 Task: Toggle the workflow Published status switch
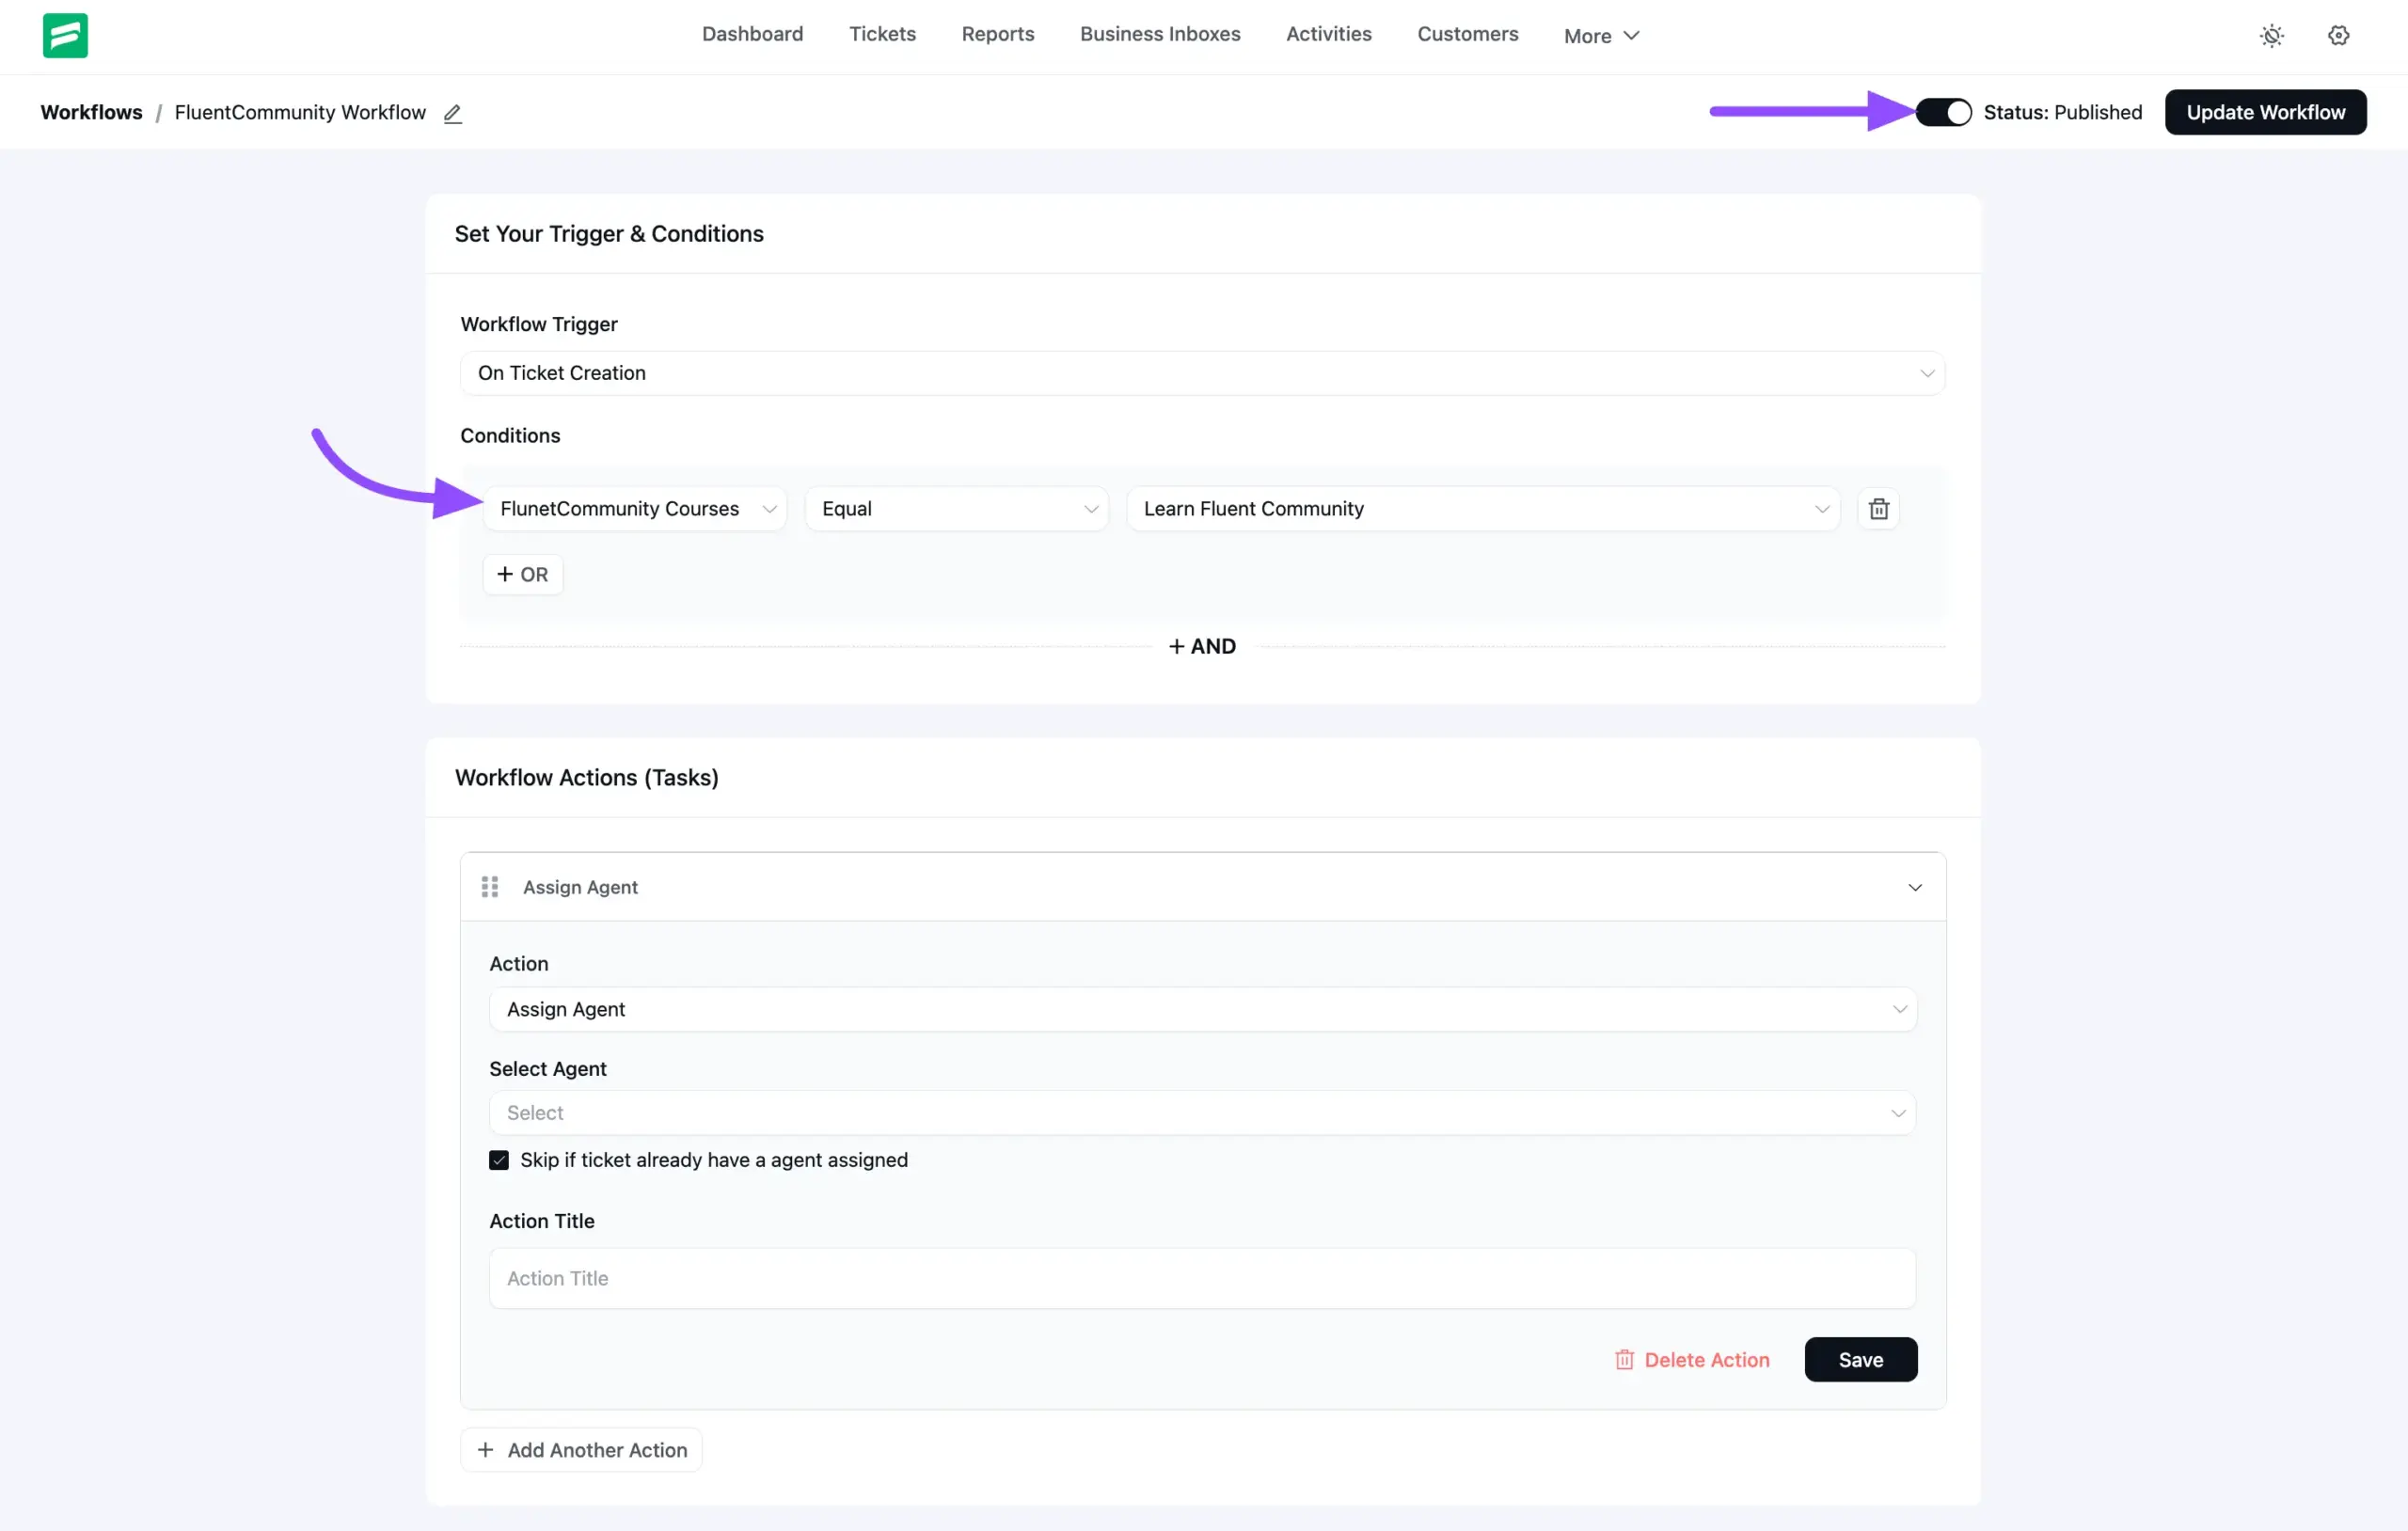coord(1943,112)
